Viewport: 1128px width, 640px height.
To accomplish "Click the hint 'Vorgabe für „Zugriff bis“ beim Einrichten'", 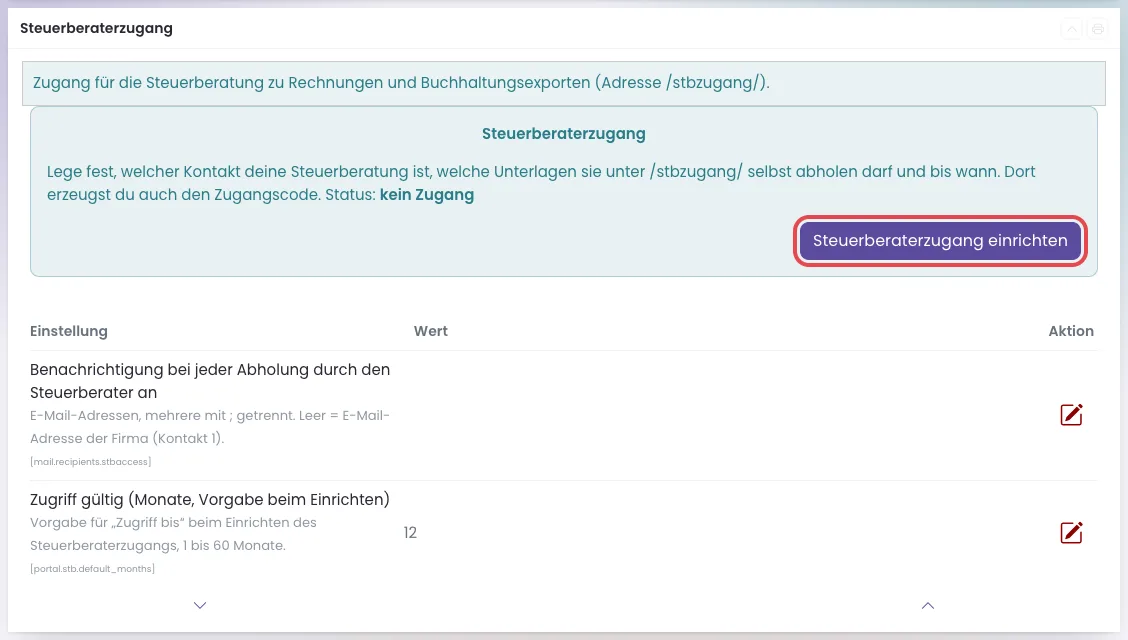I will (173, 534).
